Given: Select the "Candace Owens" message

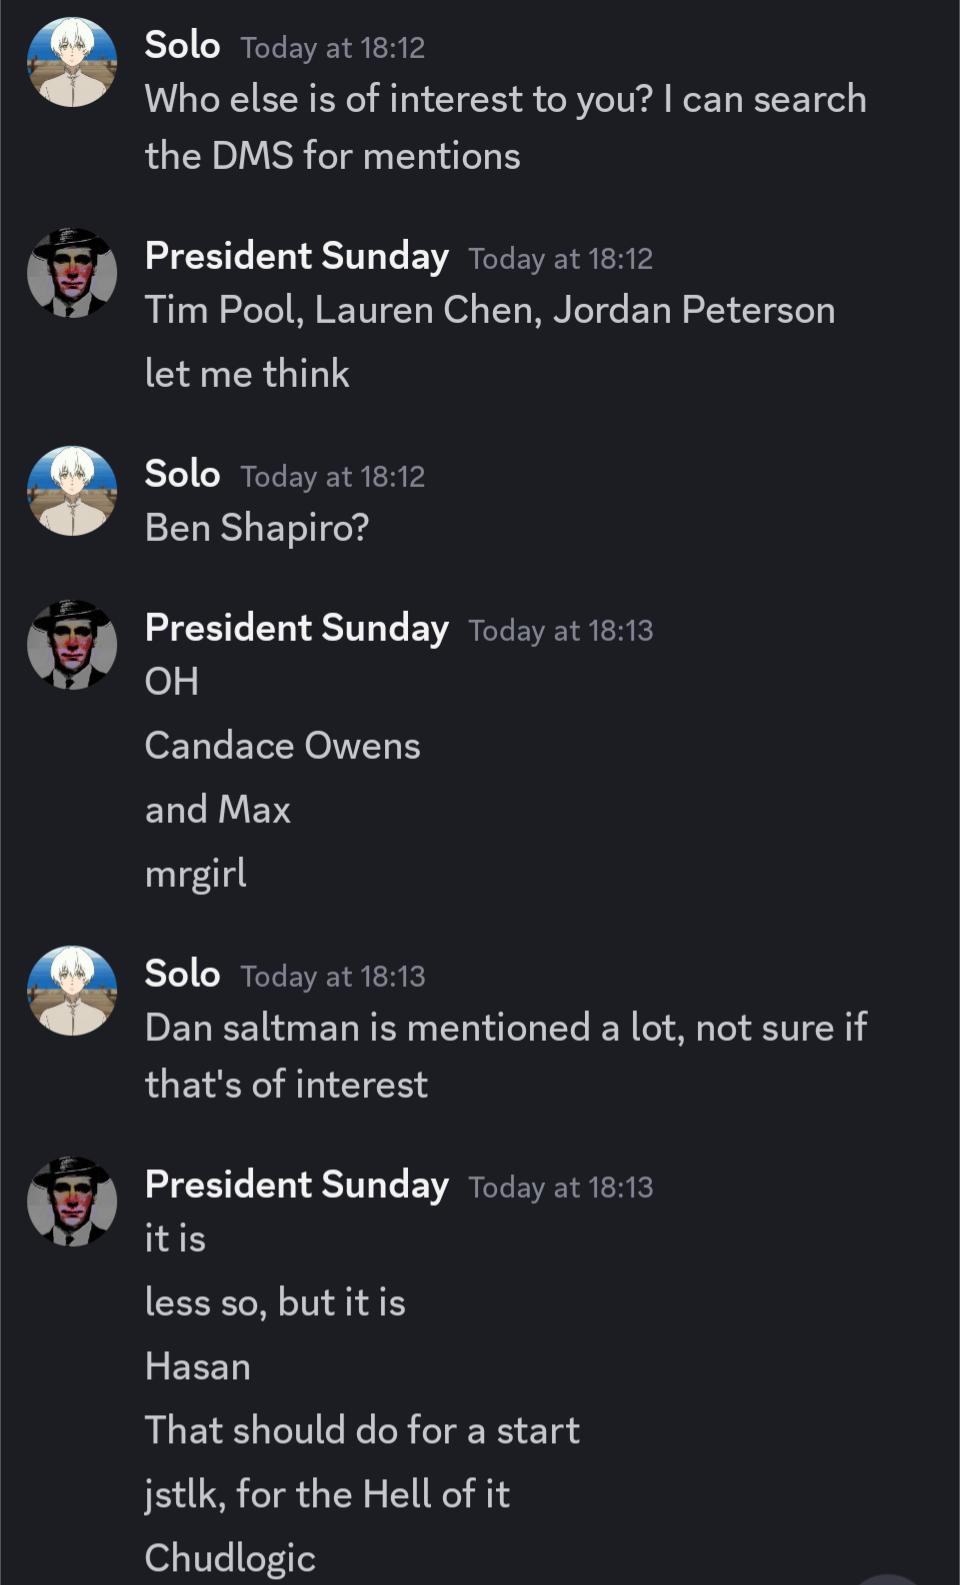Looking at the screenshot, I should 282,746.
